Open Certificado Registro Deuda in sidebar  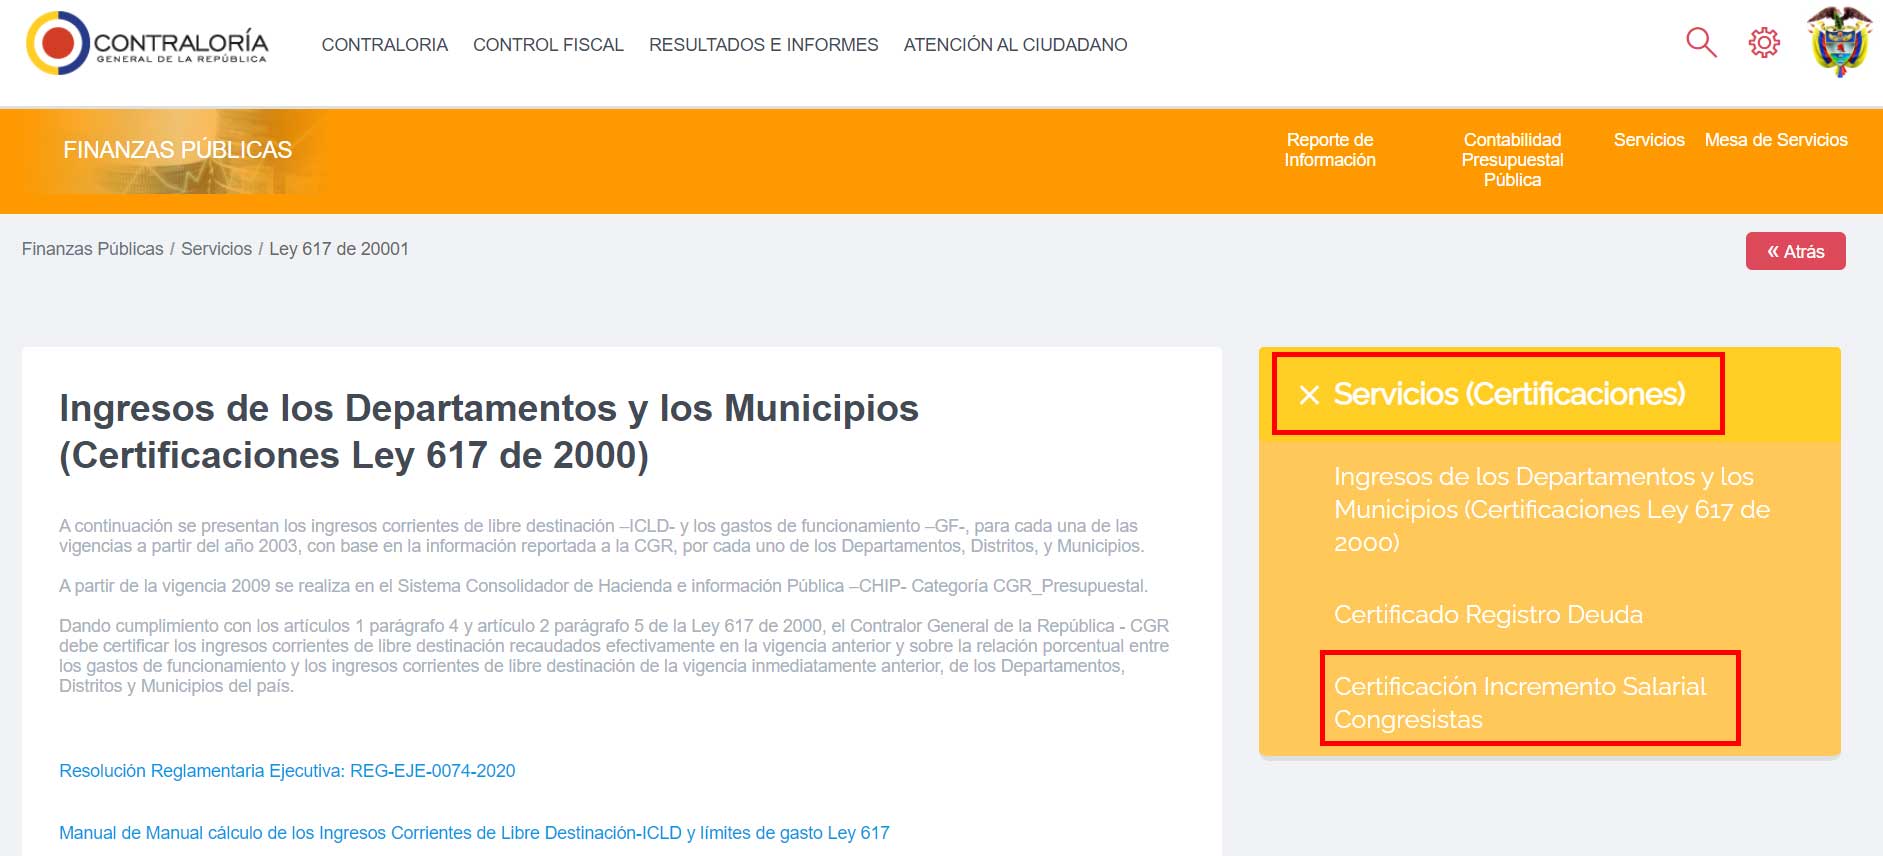(x=1487, y=614)
